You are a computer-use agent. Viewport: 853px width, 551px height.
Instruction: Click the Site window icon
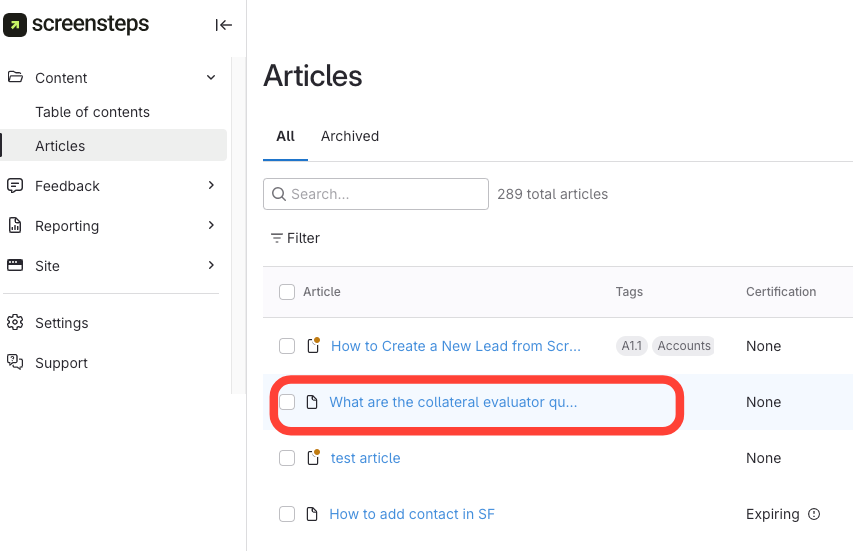[x=15, y=265]
